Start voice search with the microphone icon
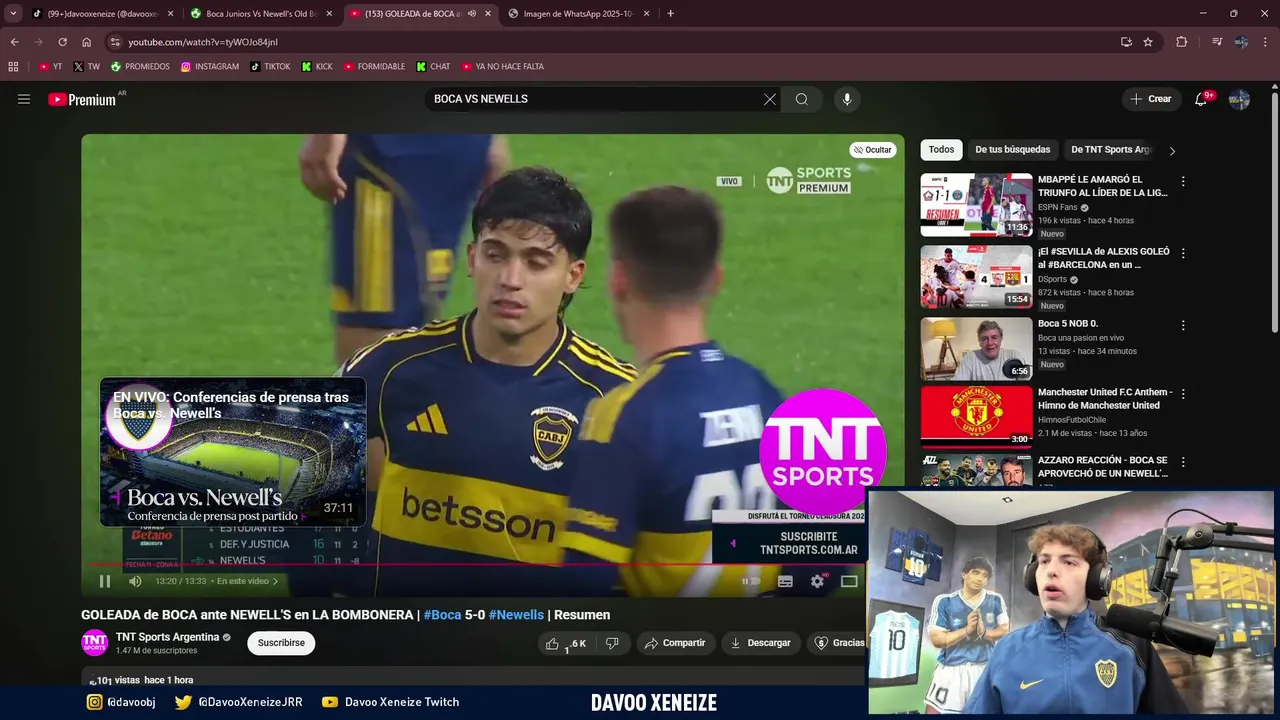 click(847, 99)
